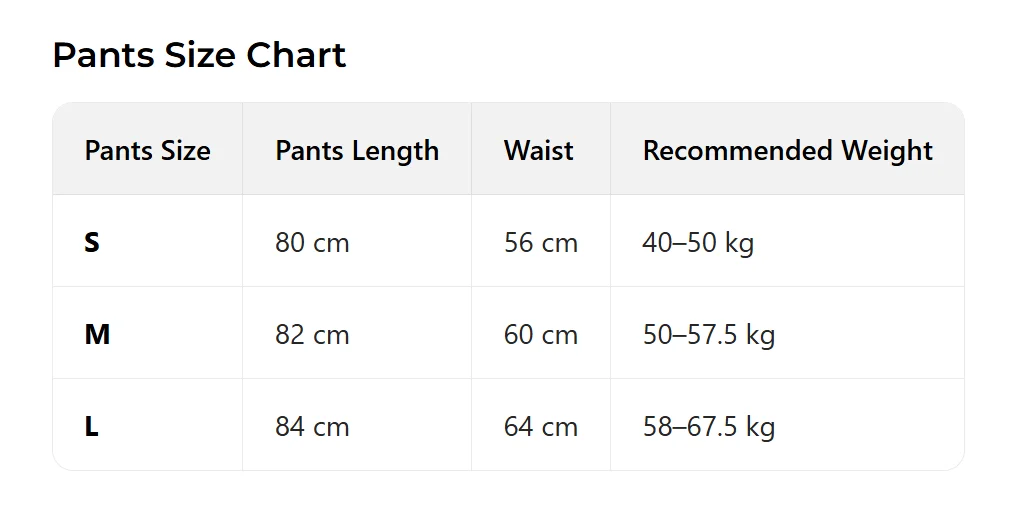Click the size S row label
The height and width of the screenshot is (517, 1034).
(92, 243)
